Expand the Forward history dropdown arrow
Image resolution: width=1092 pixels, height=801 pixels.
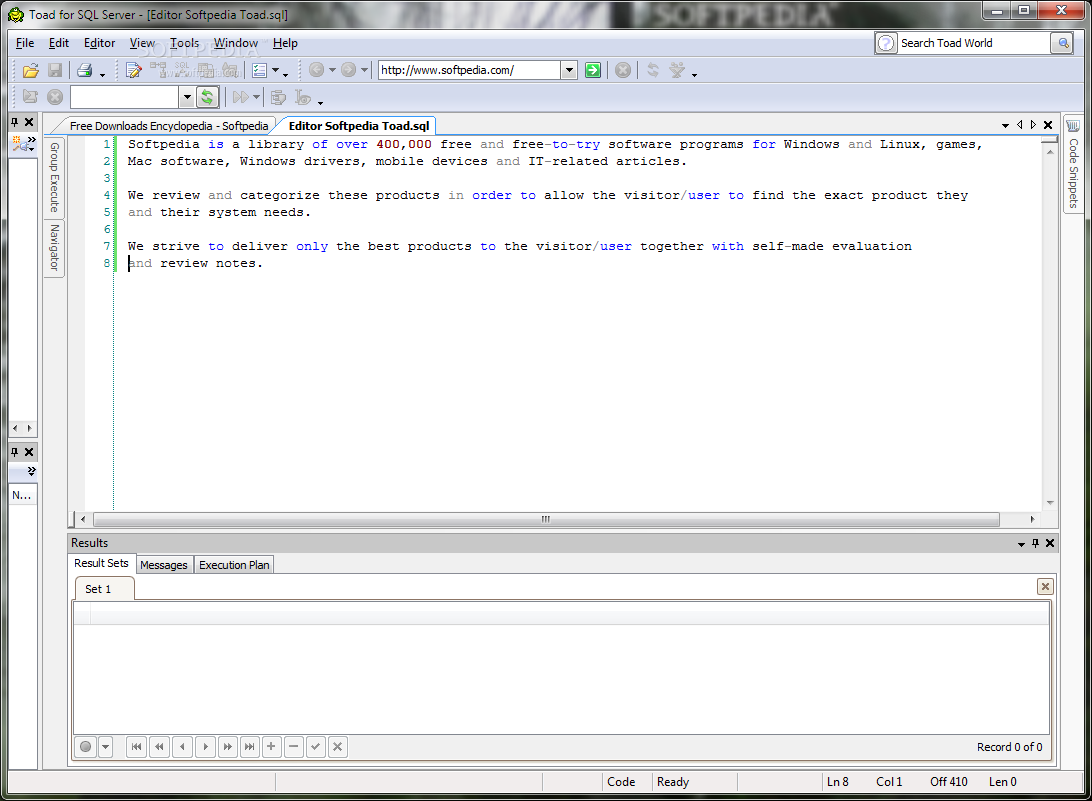pos(364,70)
